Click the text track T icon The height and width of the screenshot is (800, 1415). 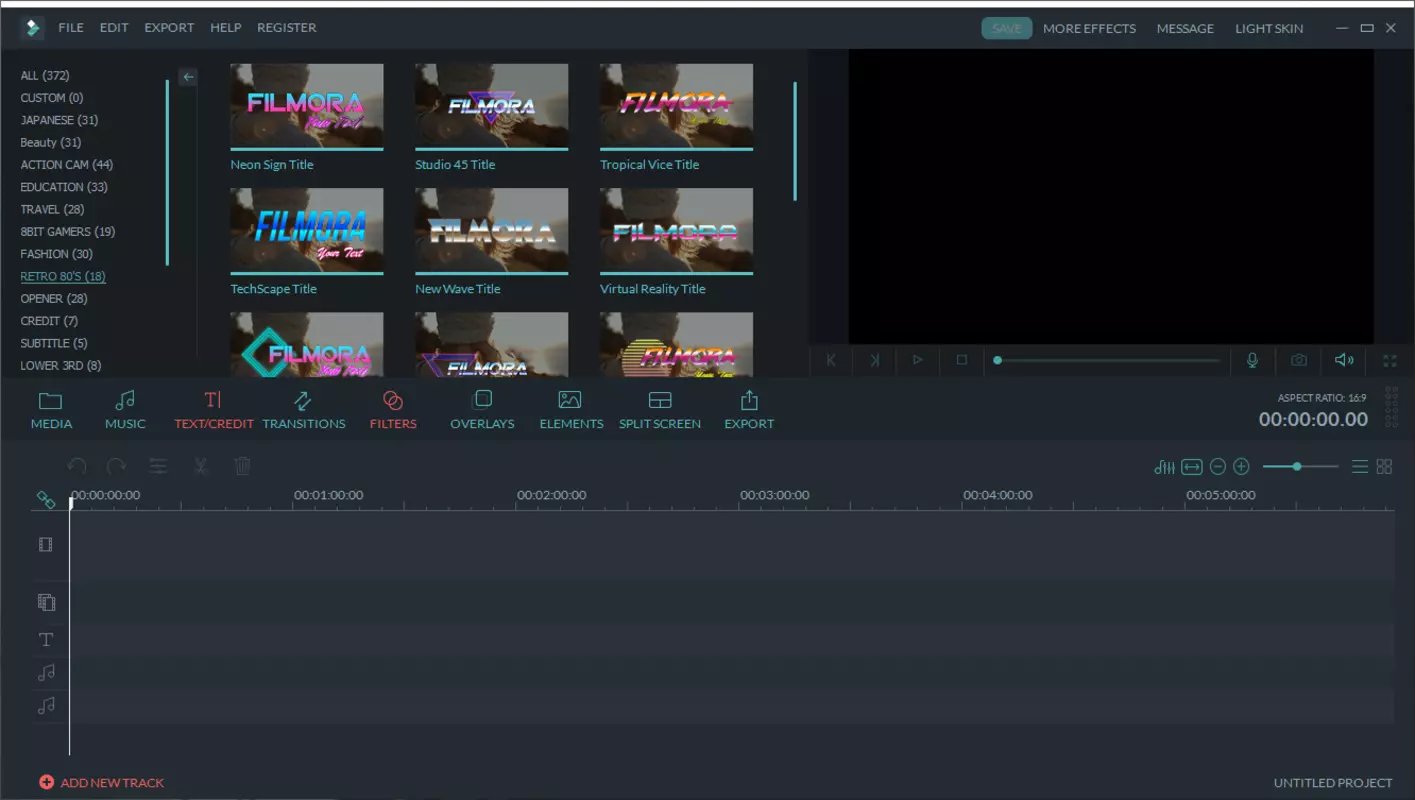pyautogui.click(x=46, y=639)
